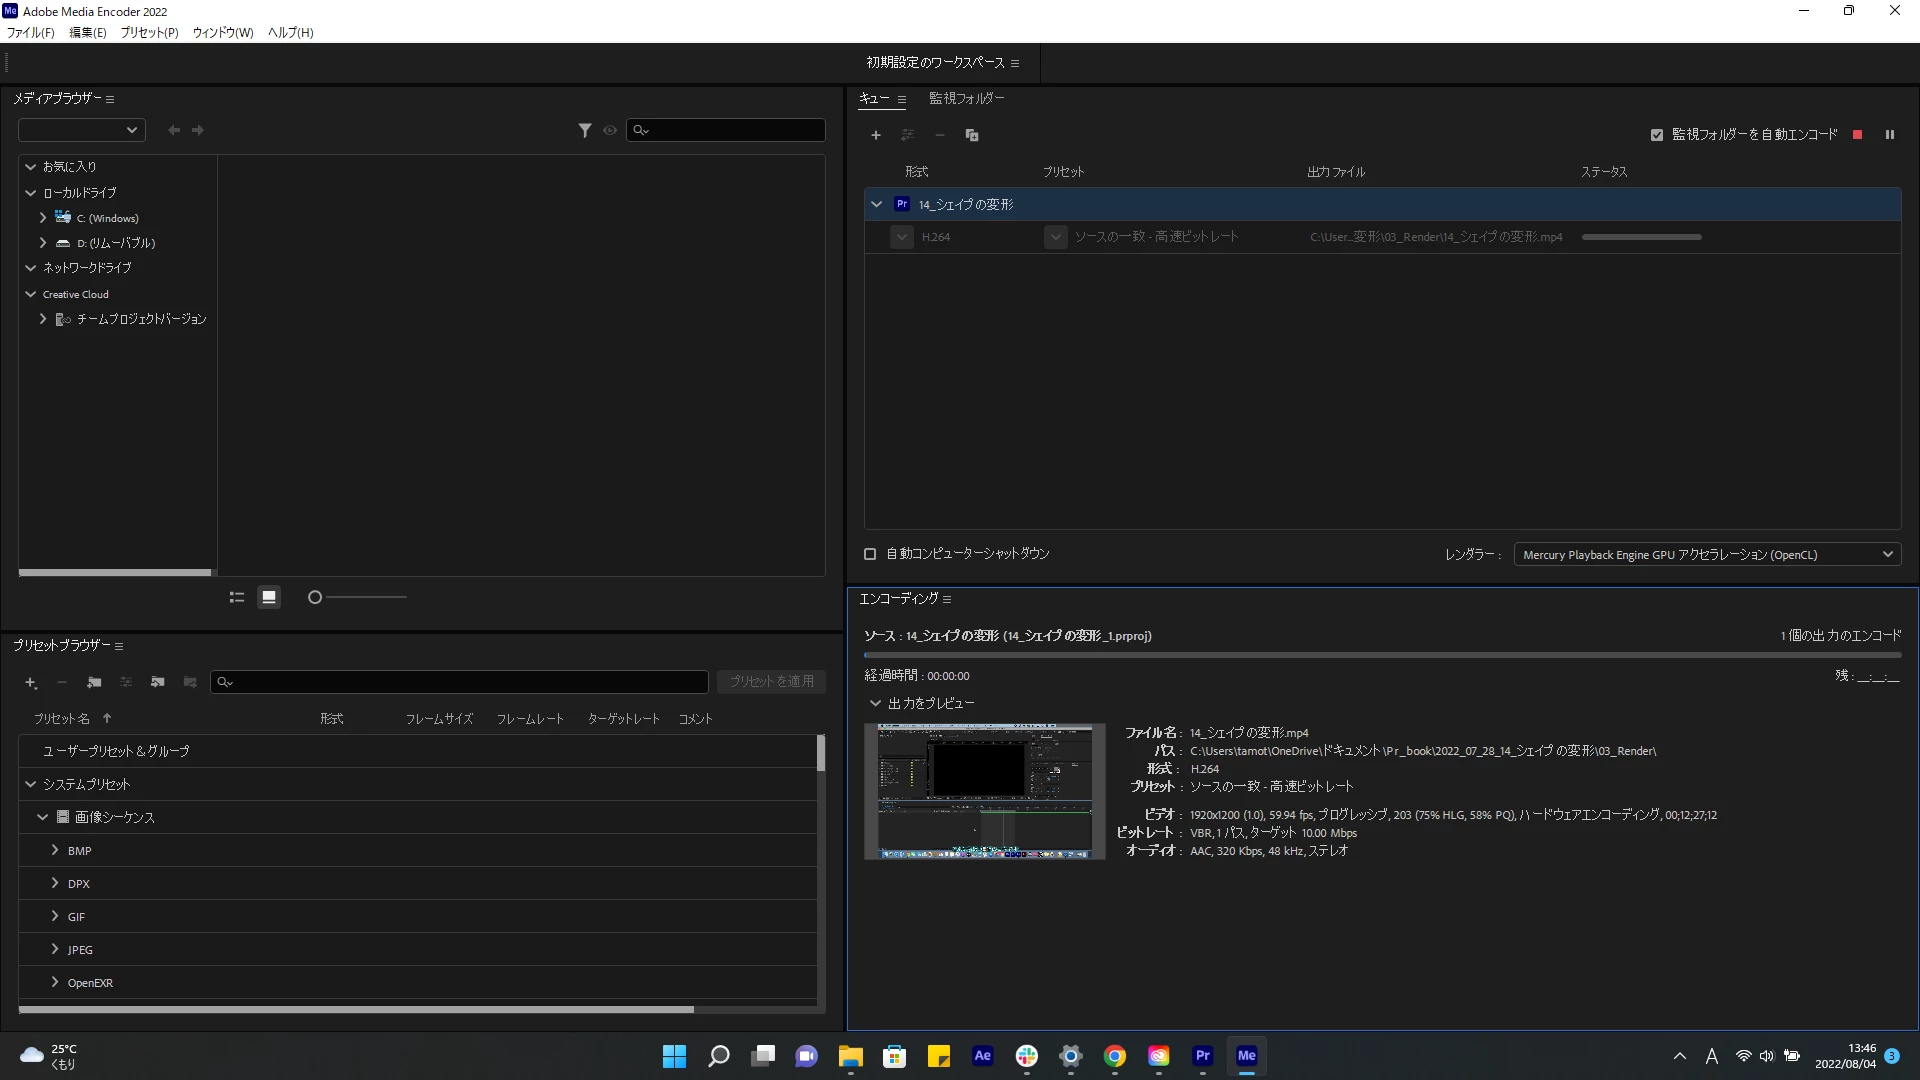Image resolution: width=1920 pixels, height=1080 pixels.
Task: Enable automatic computer shutdown checkbox
Action: point(870,554)
